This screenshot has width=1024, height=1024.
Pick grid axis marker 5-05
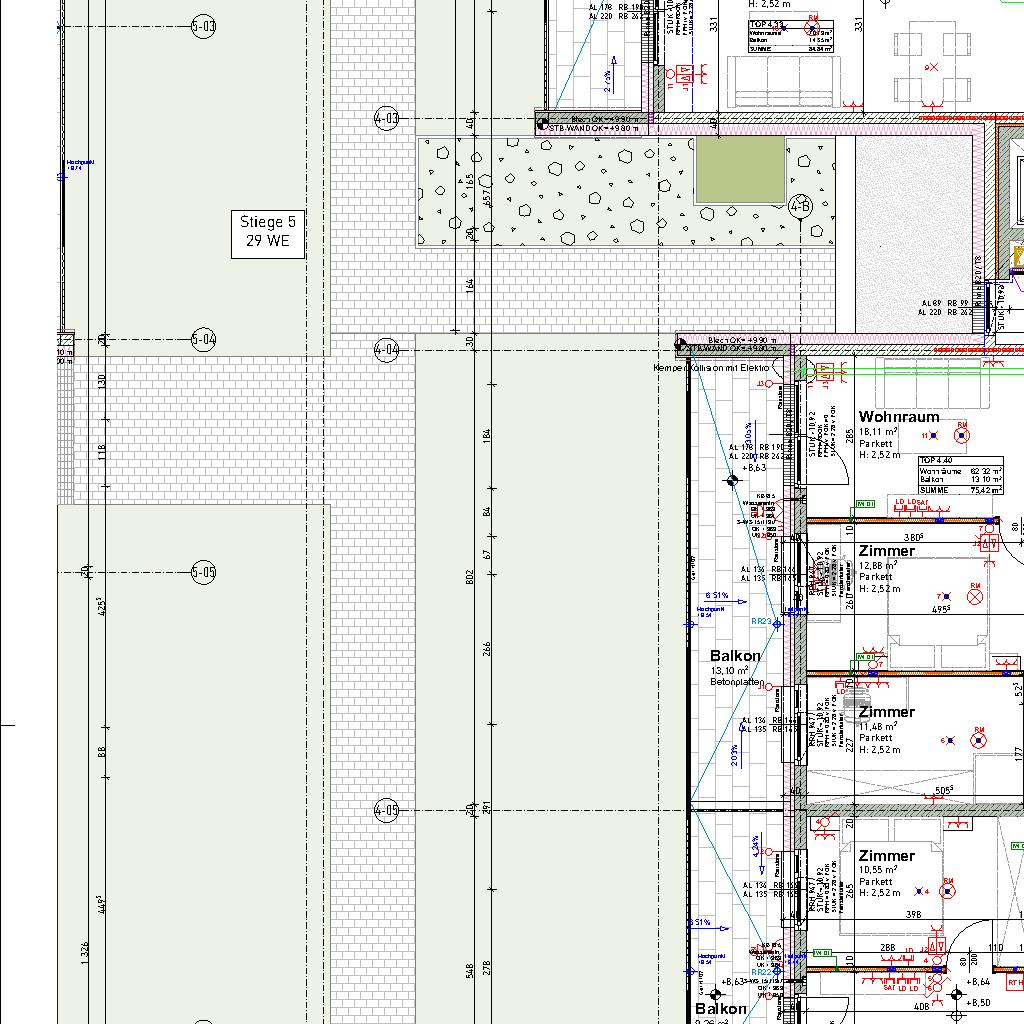203,572
